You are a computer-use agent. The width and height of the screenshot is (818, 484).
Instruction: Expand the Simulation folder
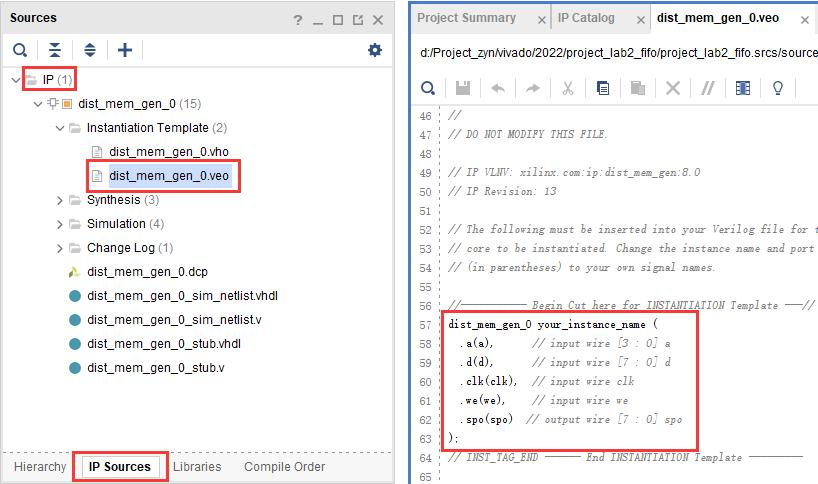coord(61,224)
